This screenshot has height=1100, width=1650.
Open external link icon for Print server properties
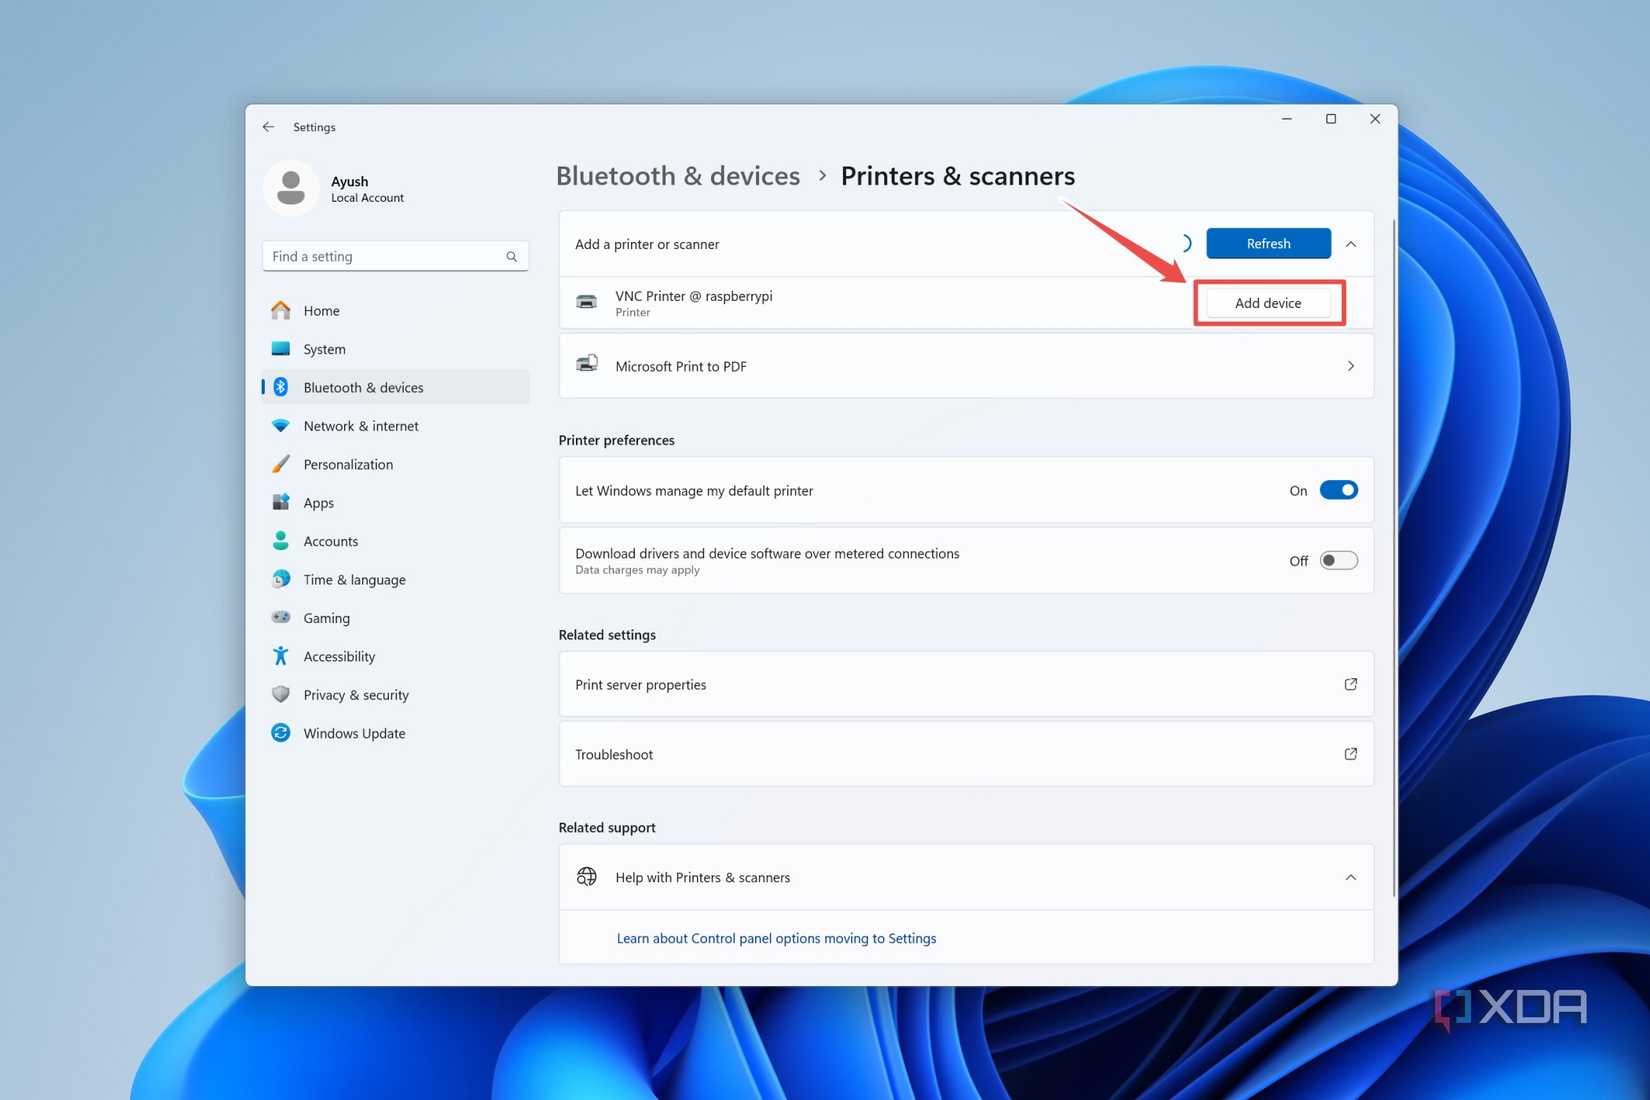coord(1350,684)
